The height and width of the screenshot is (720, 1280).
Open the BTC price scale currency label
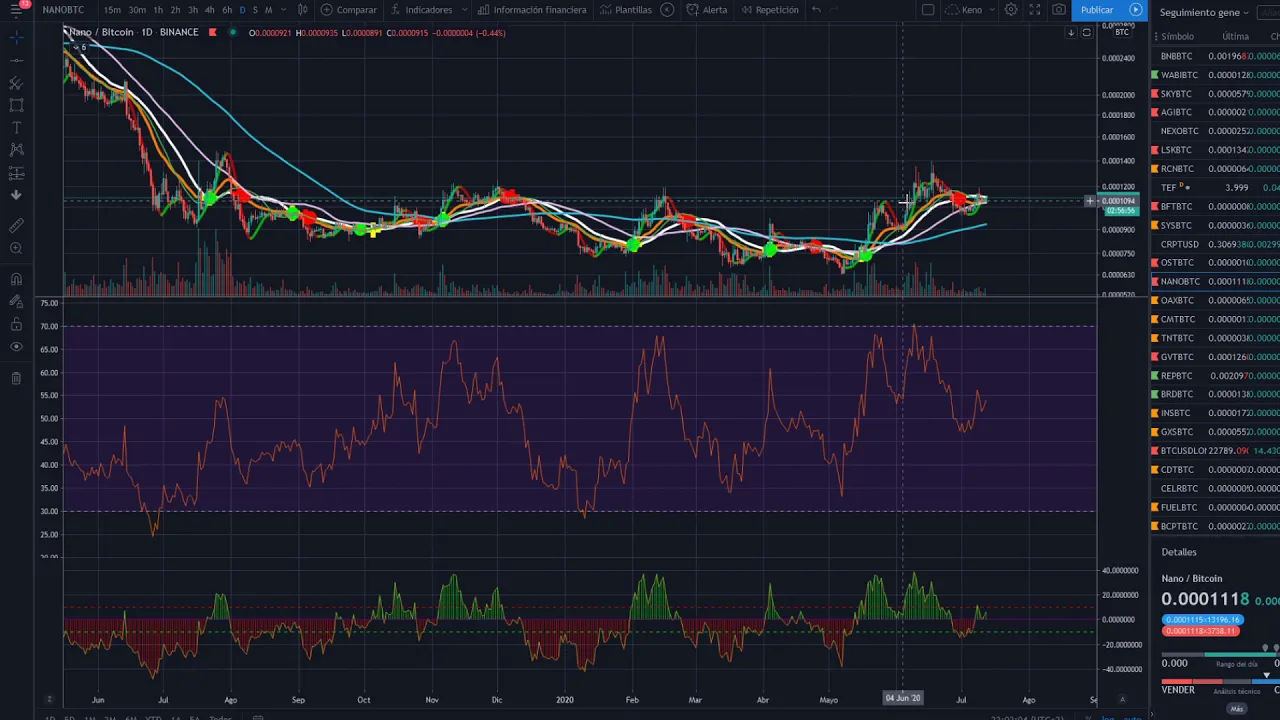[x=1121, y=32]
